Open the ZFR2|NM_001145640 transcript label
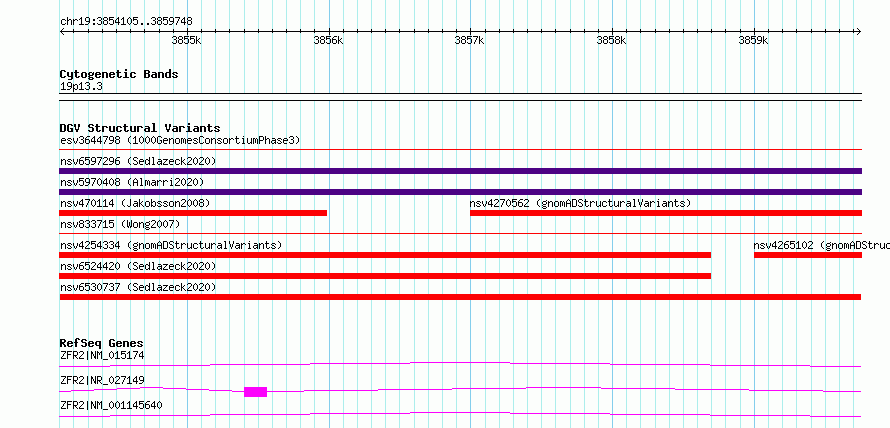 111,405
